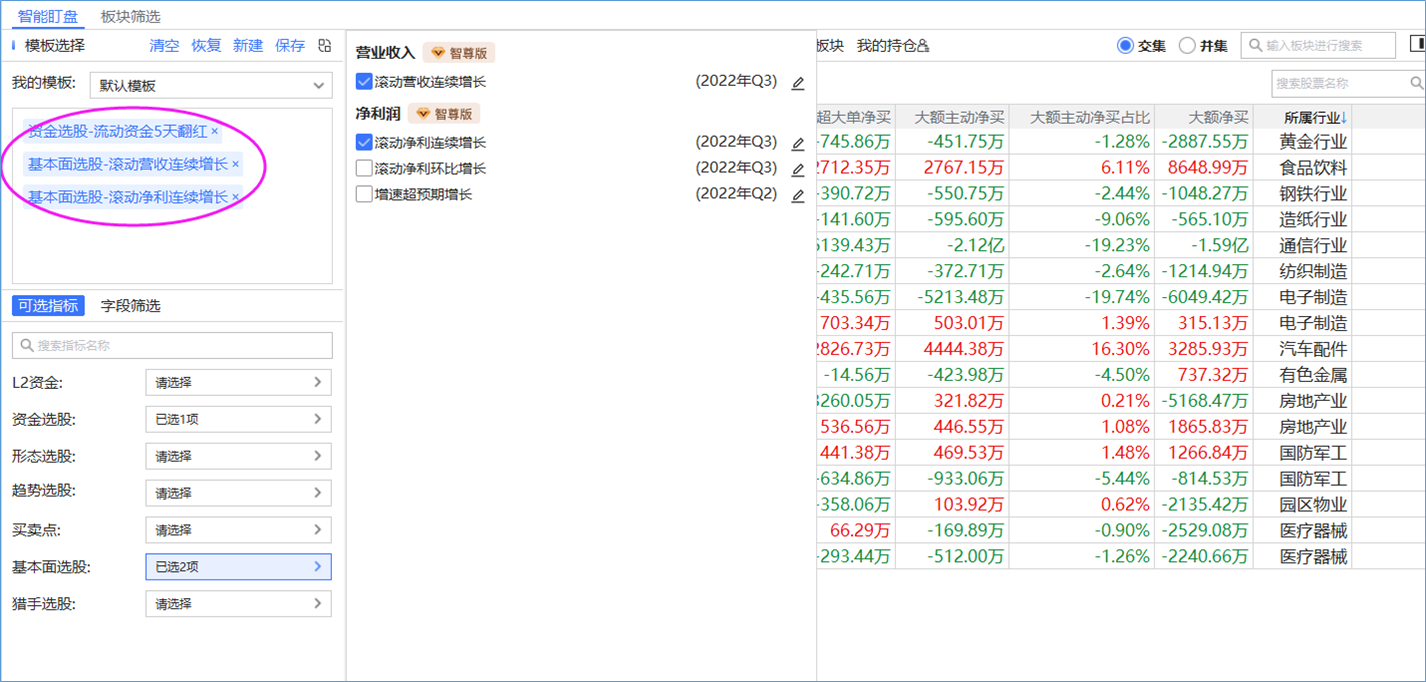The image size is (1426, 682).
Task: Click 恢复 to restore template
Action: tap(206, 45)
